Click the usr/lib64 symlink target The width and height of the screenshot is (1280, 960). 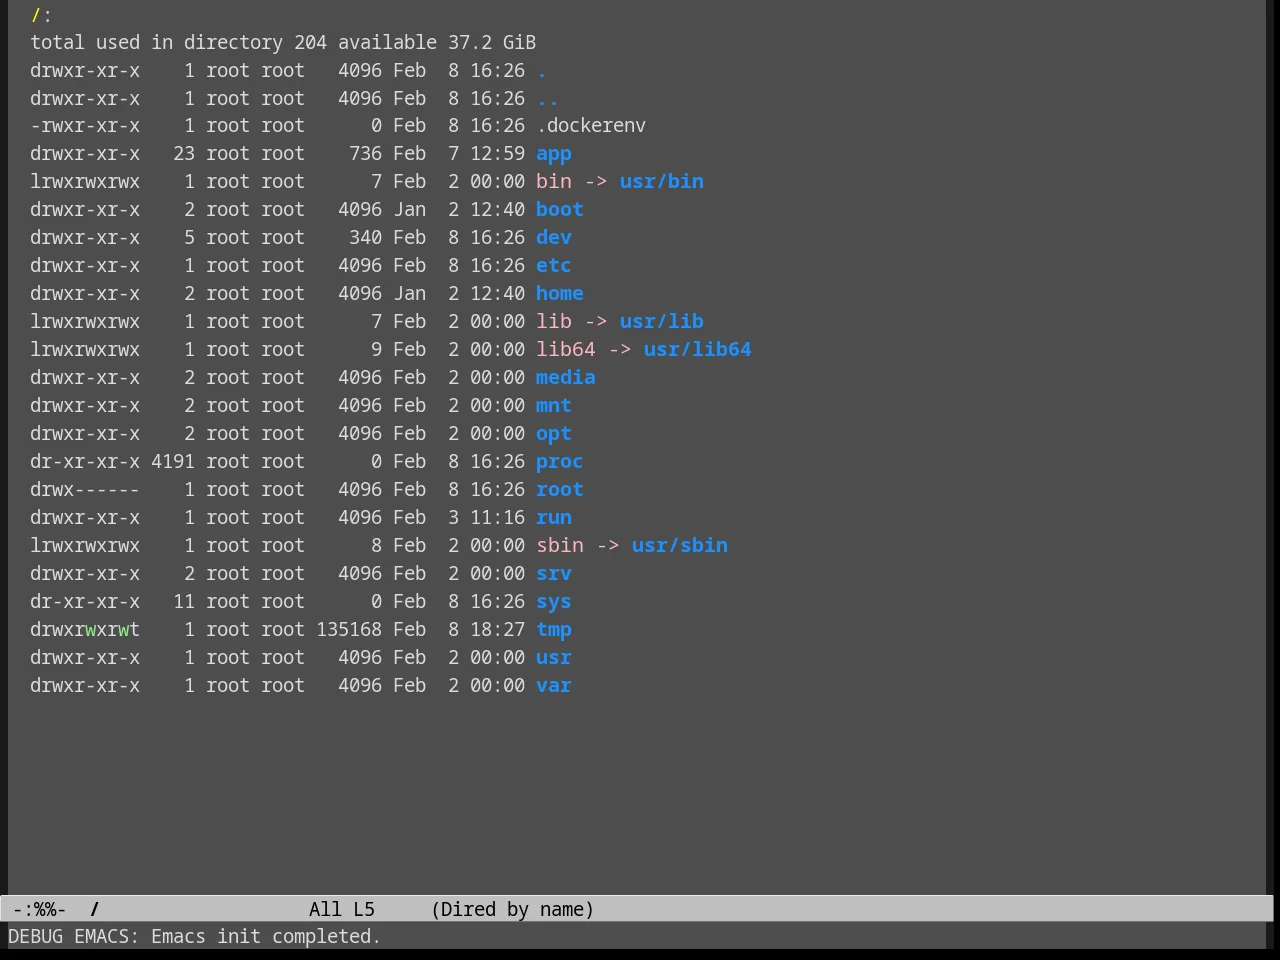(697, 350)
